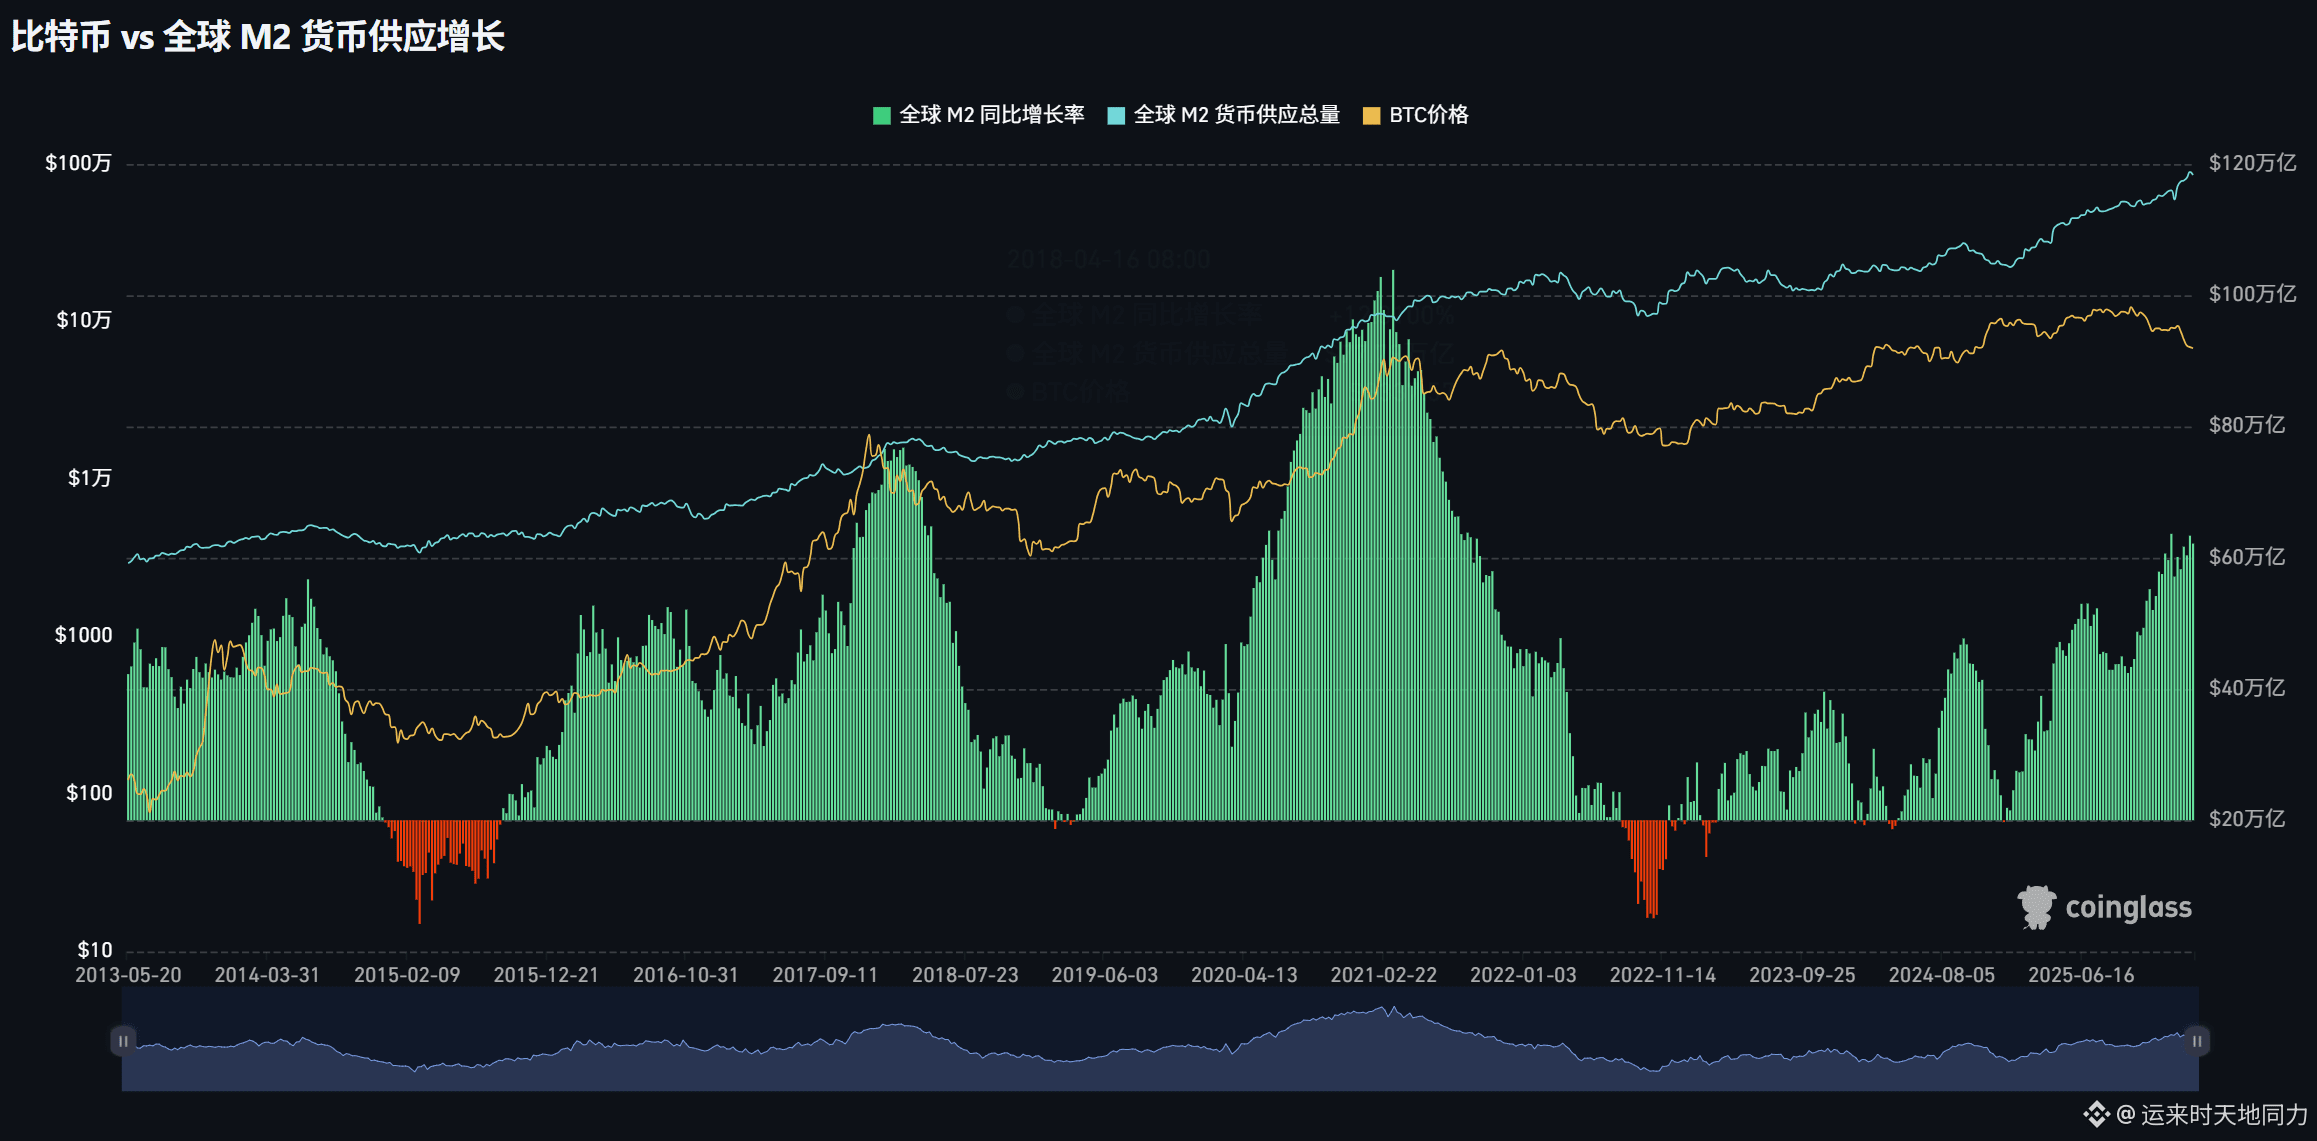Click the 2015-12-21 date label
Viewport: 2317px width, 1141px height.
click(546, 975)
